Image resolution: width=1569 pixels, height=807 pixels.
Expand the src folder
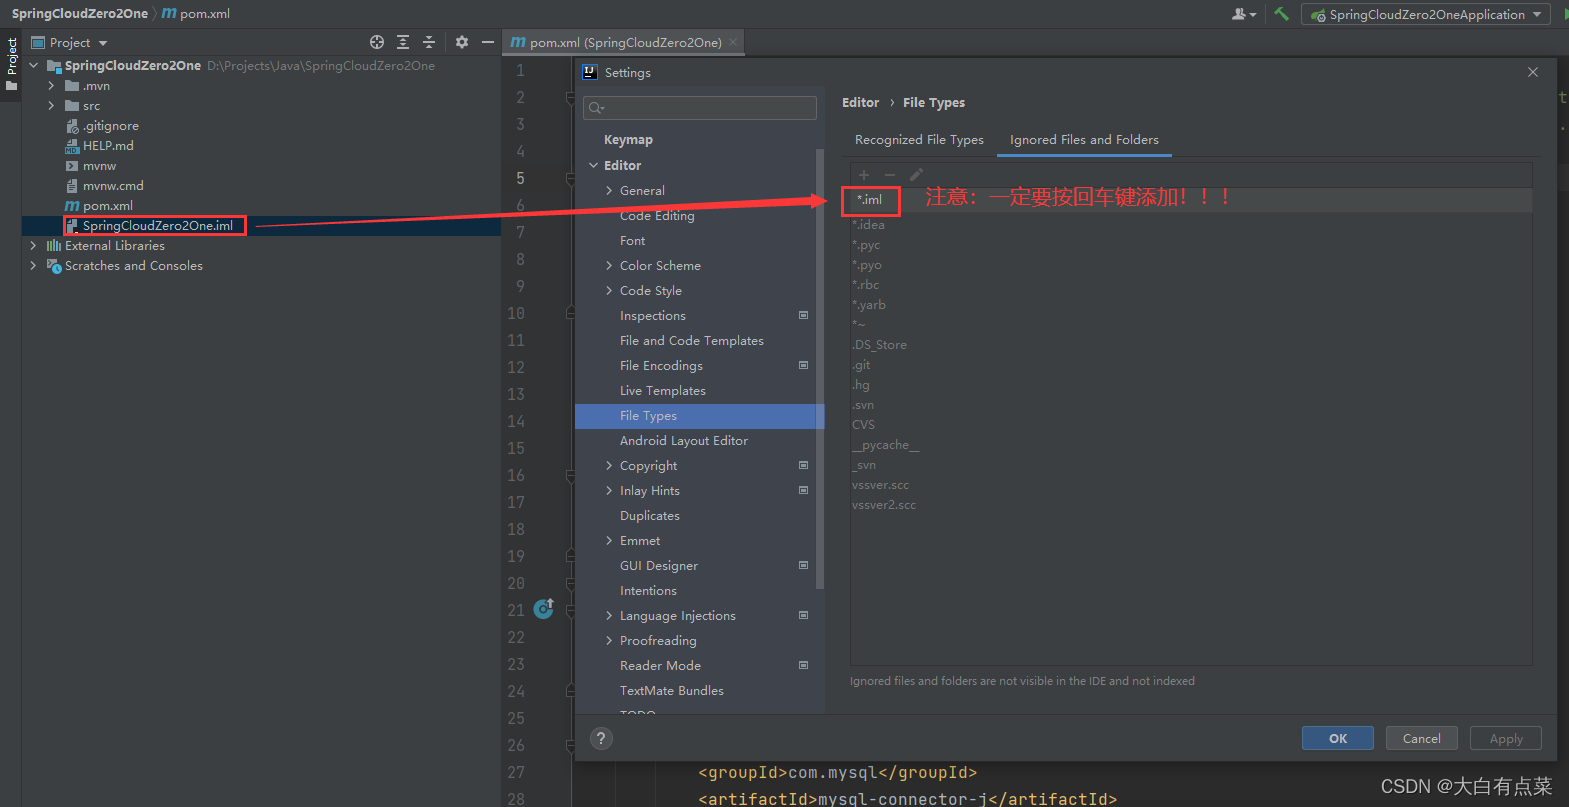tap(51, 106)
